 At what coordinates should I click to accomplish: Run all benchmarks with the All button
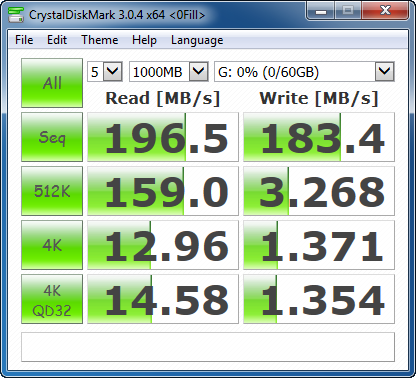click(x=52, y=83)
